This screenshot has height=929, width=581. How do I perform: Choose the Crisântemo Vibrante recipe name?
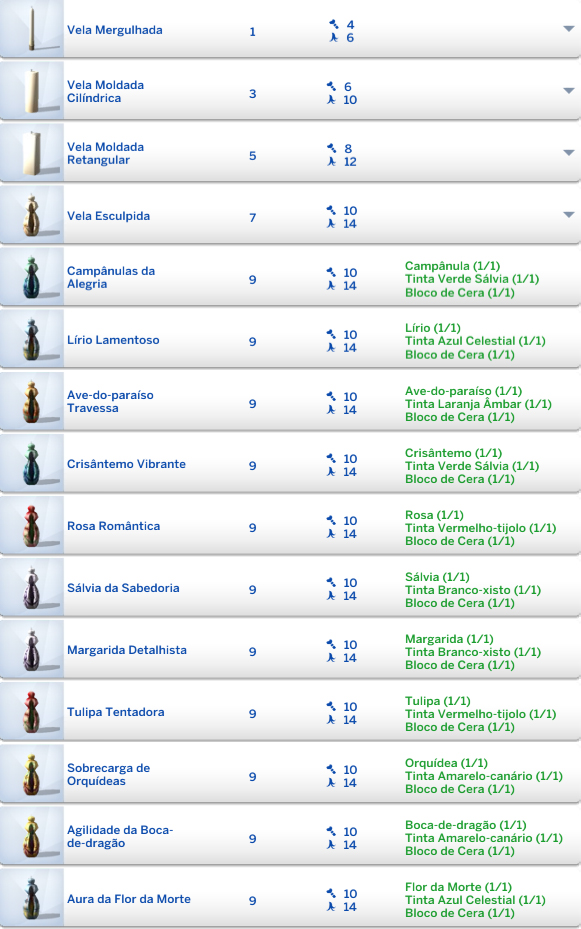click(x=126, y=464)
